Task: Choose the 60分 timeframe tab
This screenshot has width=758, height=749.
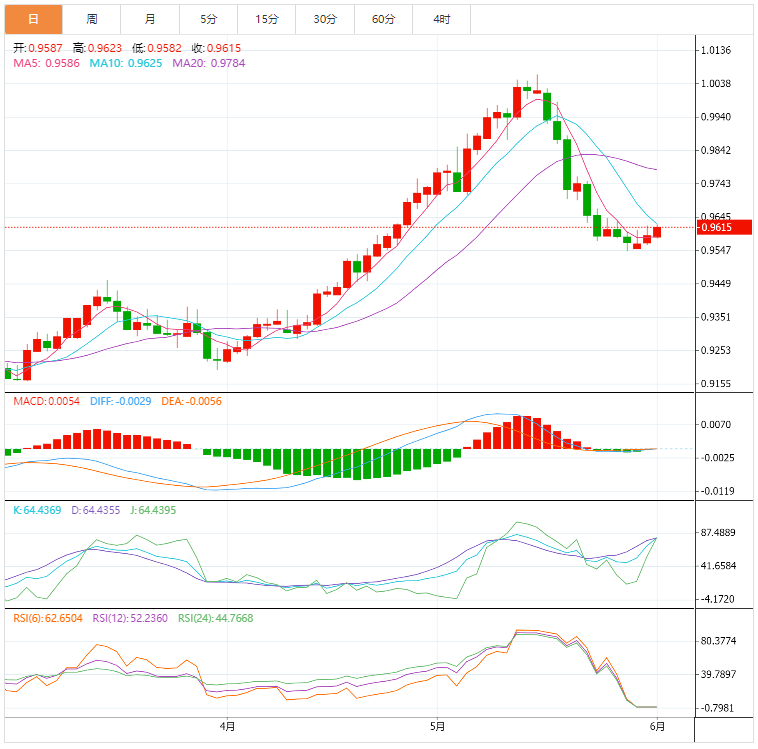Action: point(383,19)
